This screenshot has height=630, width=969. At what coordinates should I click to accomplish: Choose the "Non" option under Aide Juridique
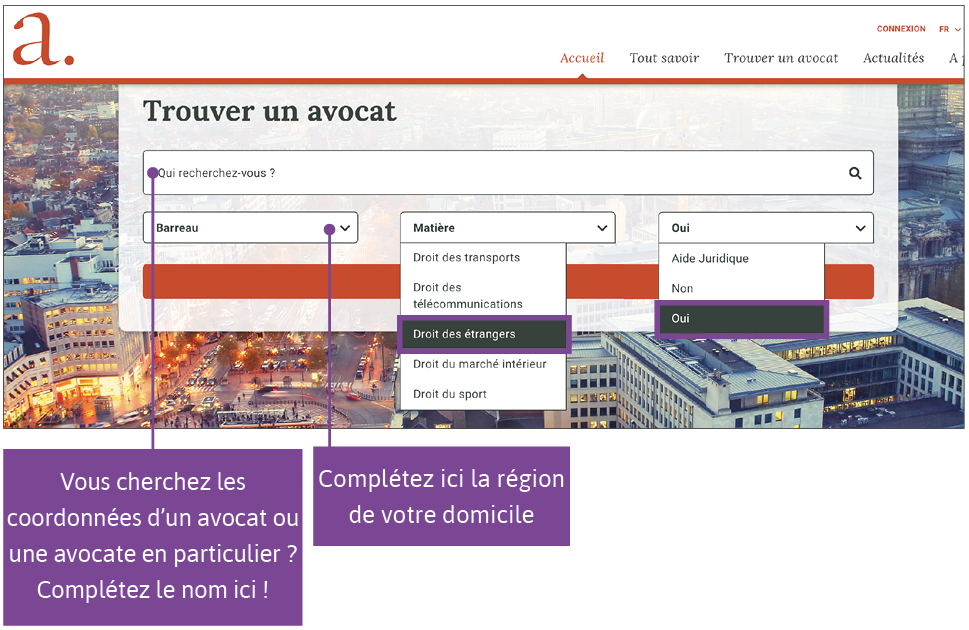point(681,288)
